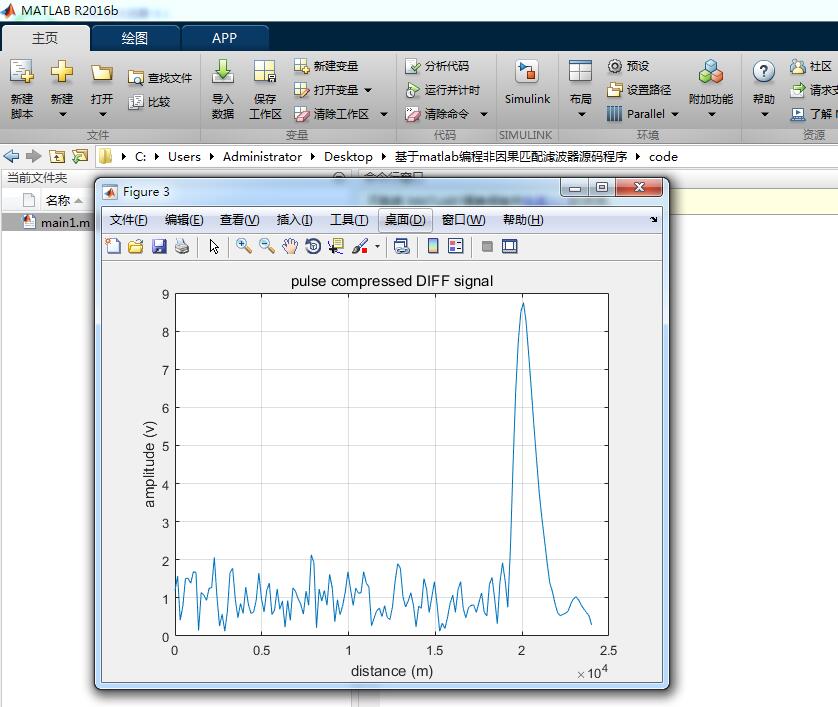The image size is (838, 707).
Task: Expand the Layout (布局) dropdown arrow
Action: coord(581,114)
